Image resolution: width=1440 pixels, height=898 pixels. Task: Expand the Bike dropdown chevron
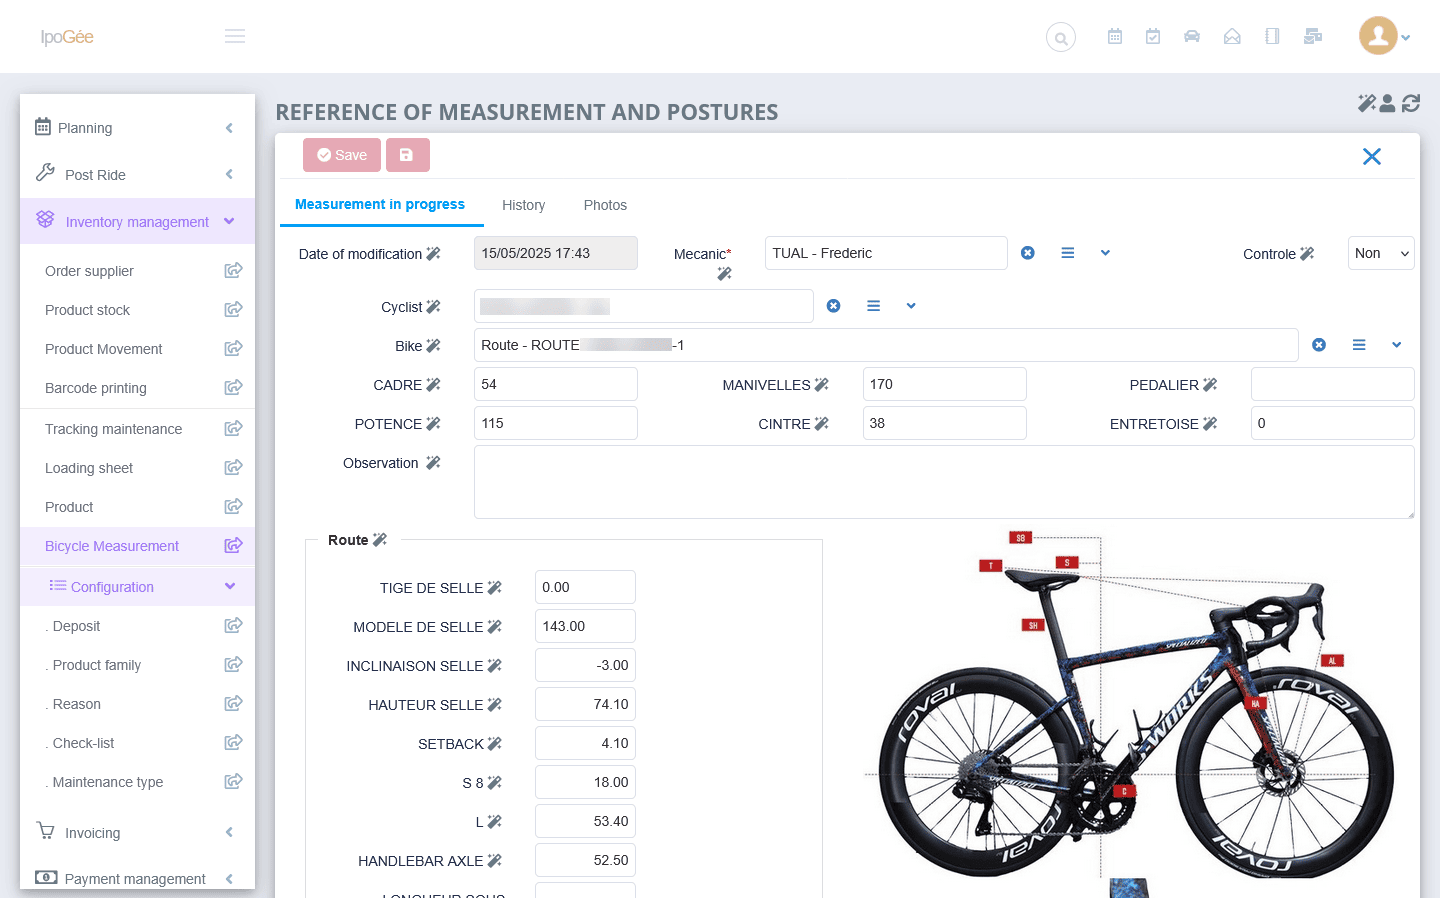click(x=1396, y=345)
